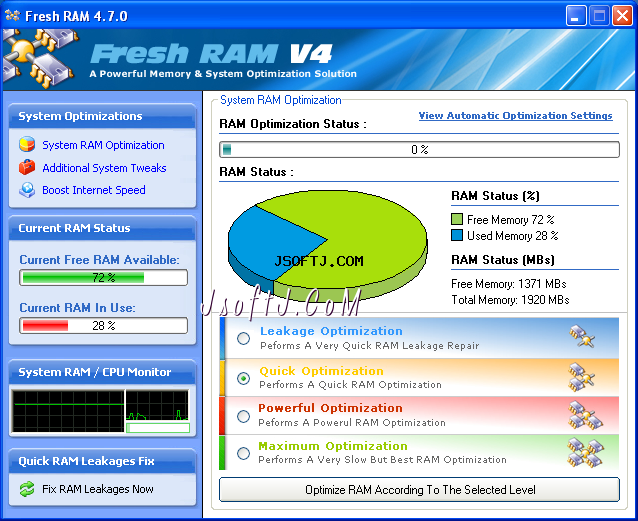Click the Additional System Tweaks toolbox icon
Viewport: 638px width, 521px height.
click(27, 167)
